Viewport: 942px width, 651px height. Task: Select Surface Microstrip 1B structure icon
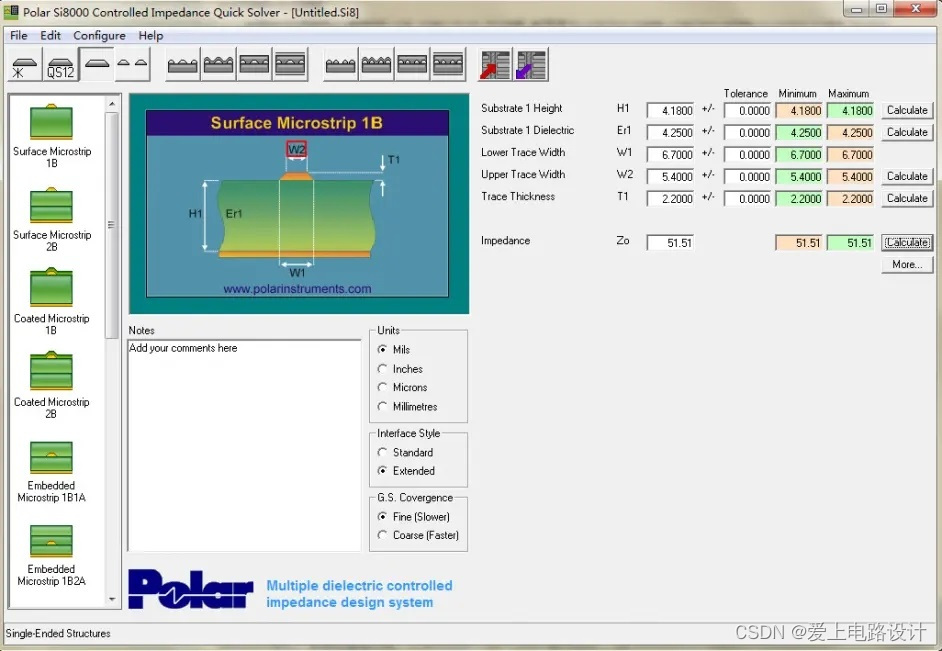pyautogui.click(x=52, y=121)
